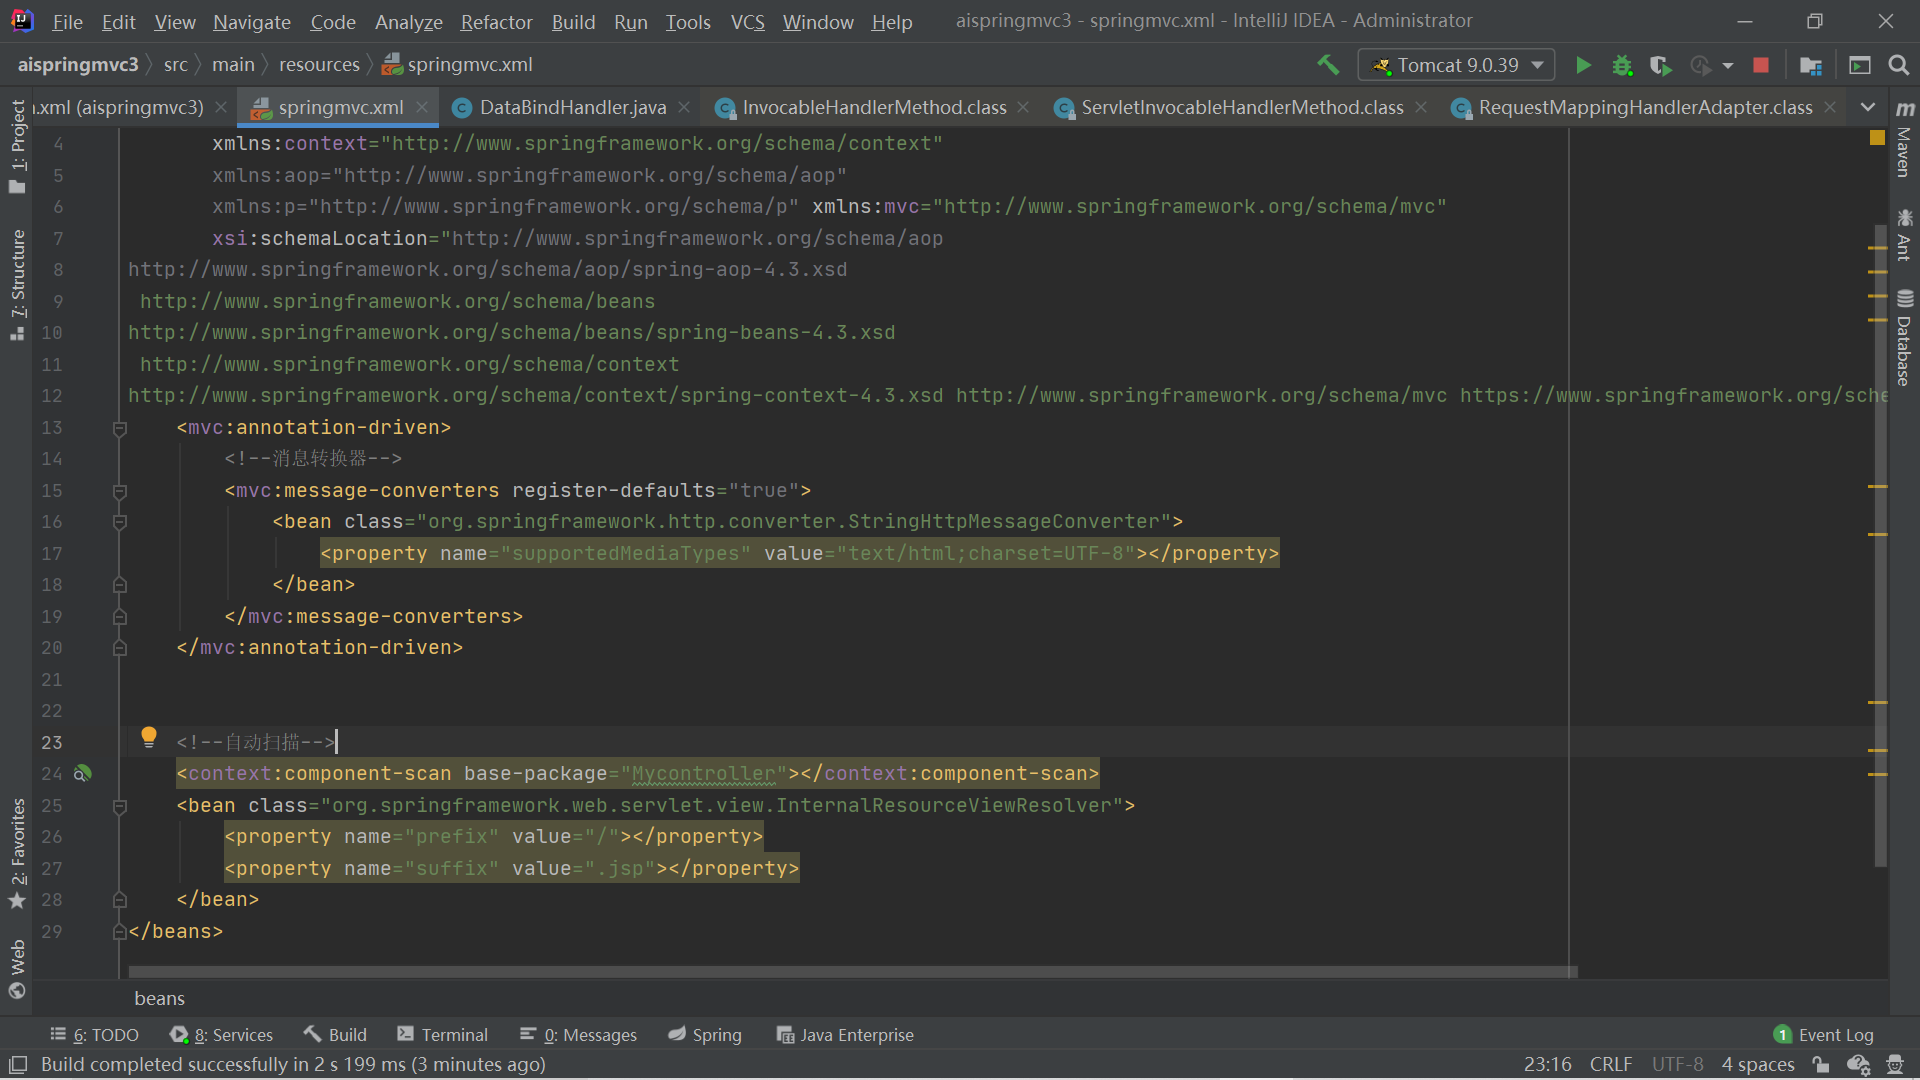Click the horizontal editor scrollbar
This screenshot has height=1080, width=1920.
click(852, 972)
